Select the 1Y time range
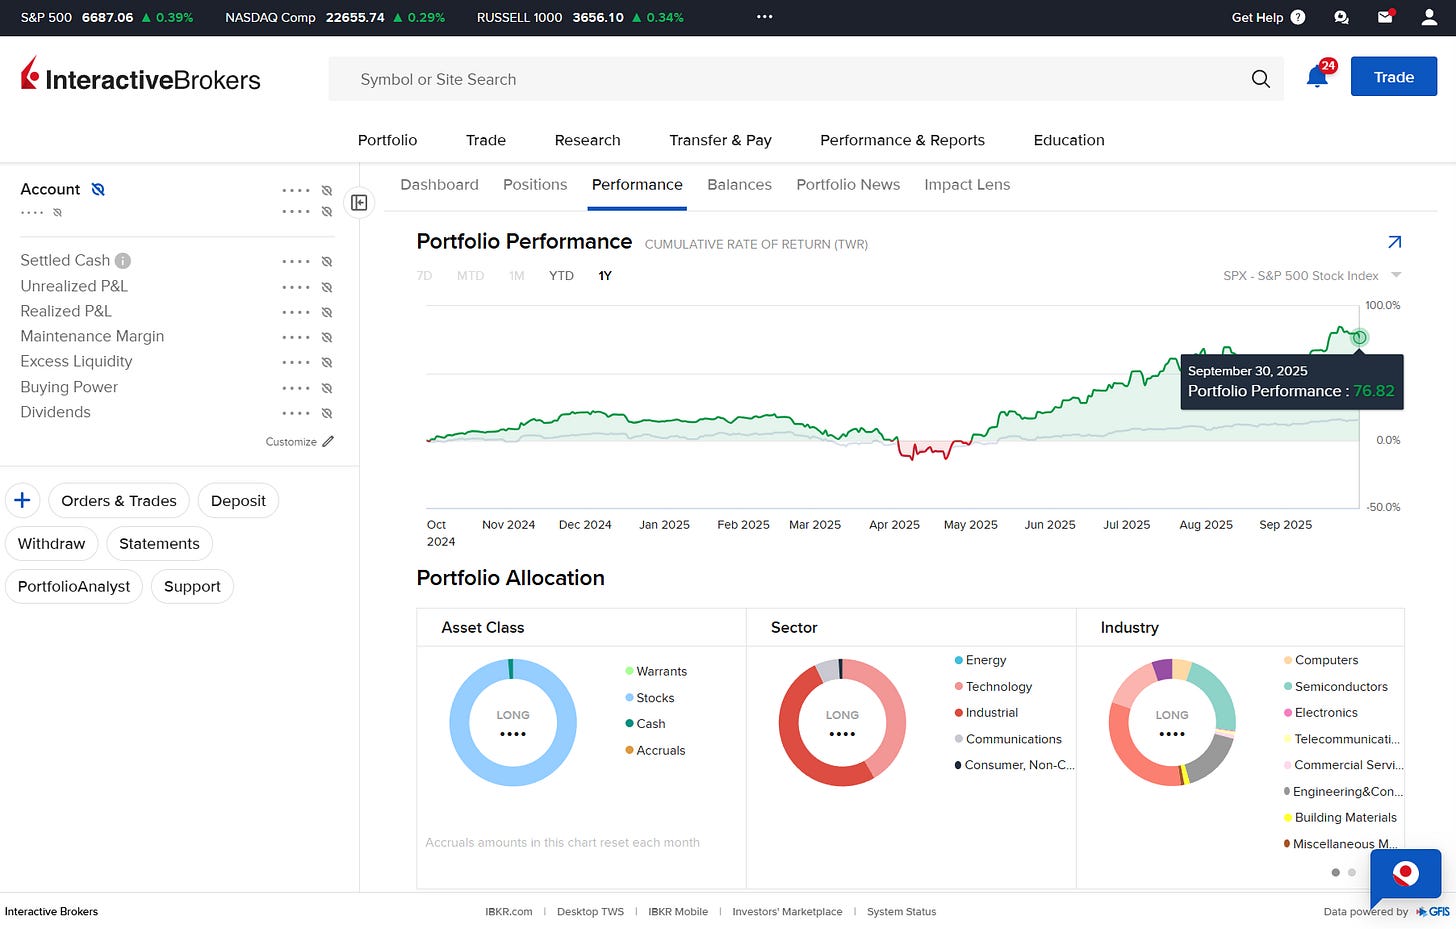 coord(605,276)
